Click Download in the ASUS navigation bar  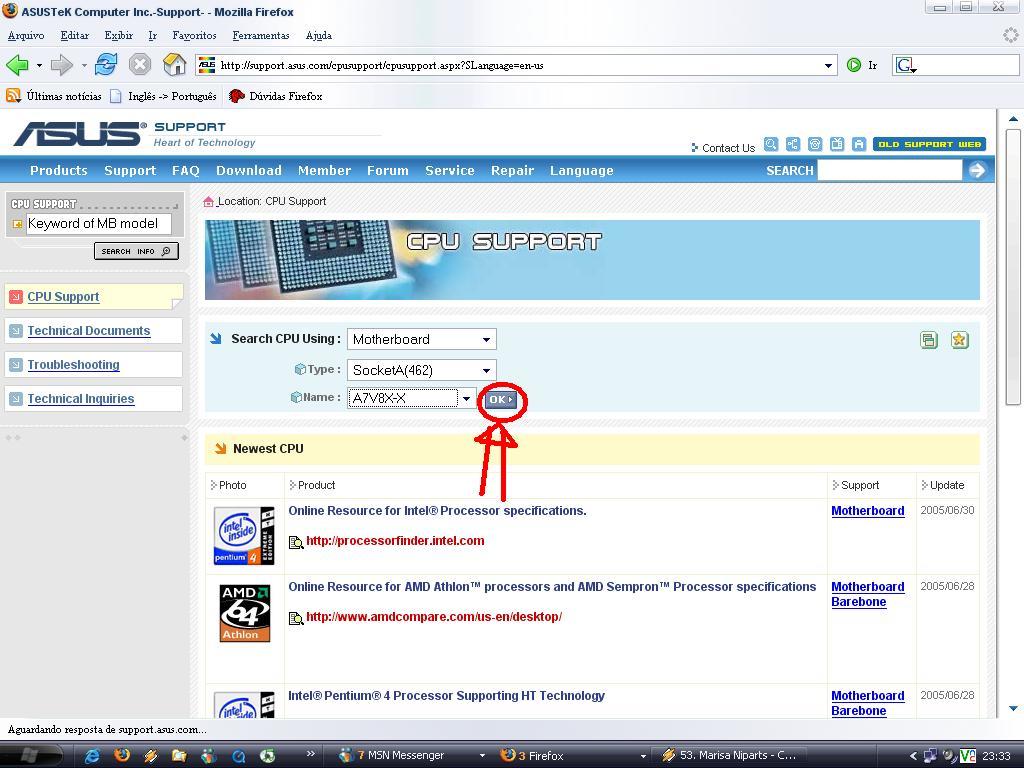249,170
